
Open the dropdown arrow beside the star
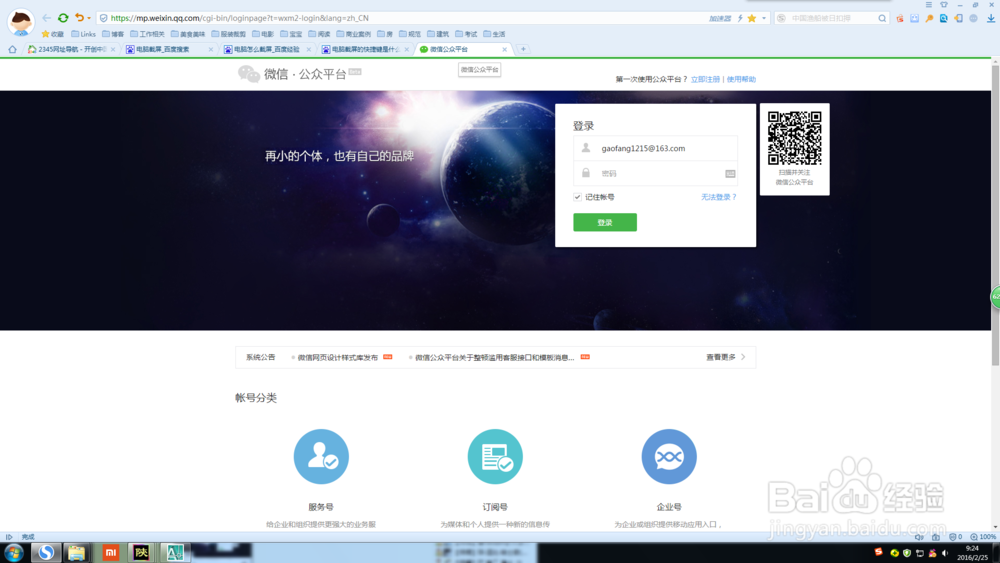pyautogui.click(x=763, y=18)
